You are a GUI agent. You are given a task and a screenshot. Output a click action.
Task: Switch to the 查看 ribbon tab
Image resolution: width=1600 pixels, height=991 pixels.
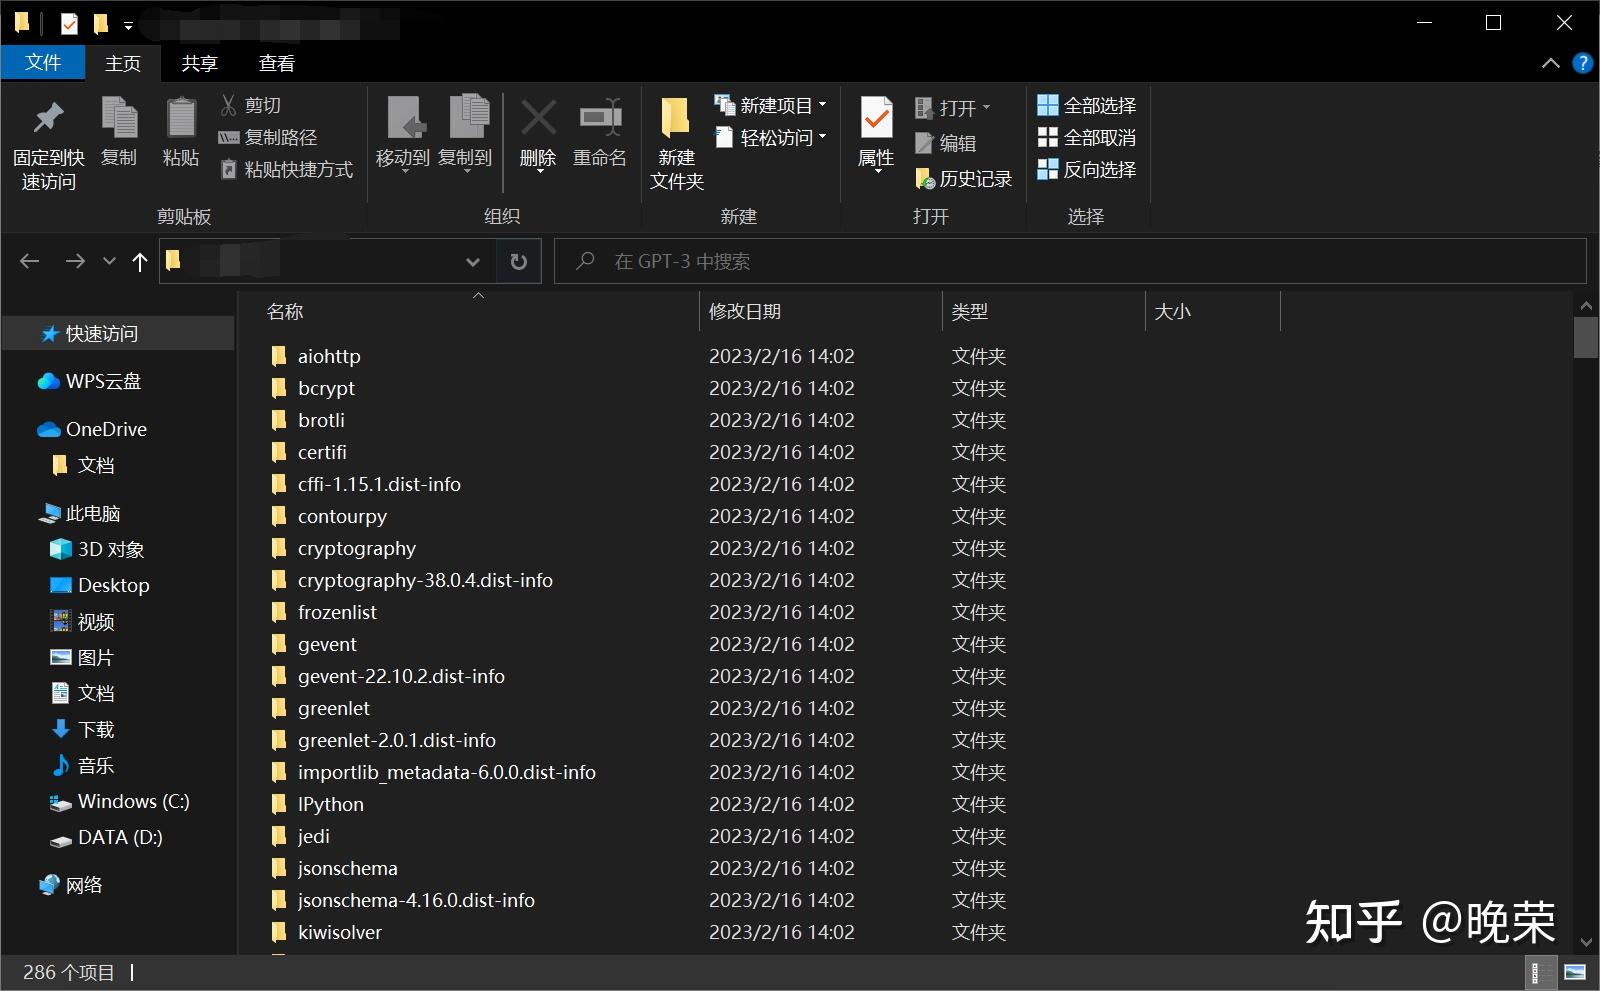(x=276, y=63)
